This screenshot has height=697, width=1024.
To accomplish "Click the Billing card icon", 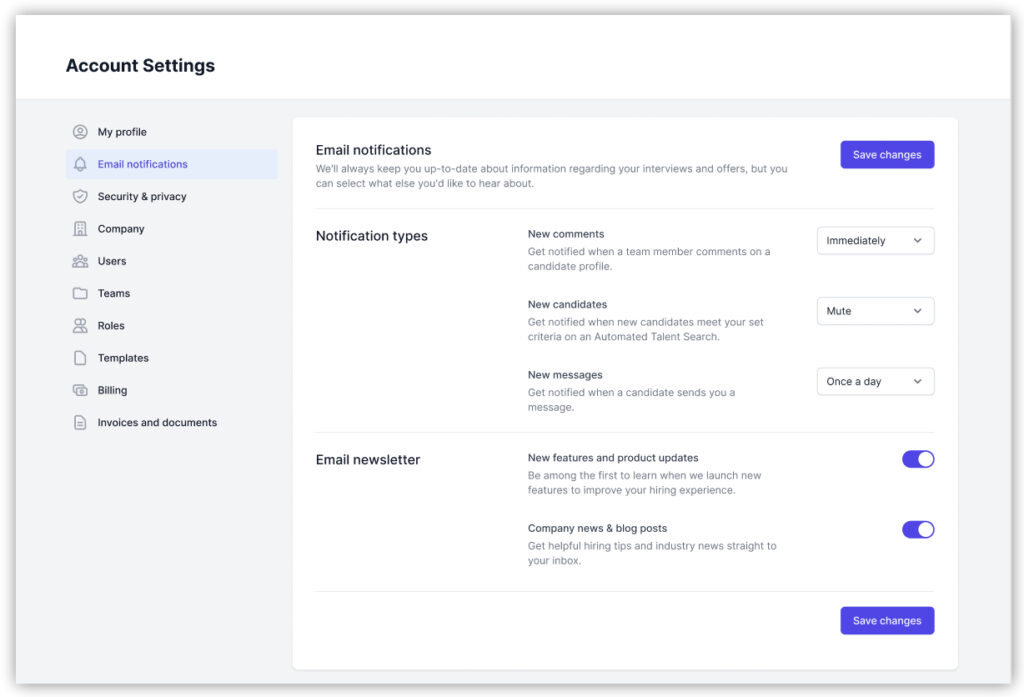I will point(80,390).
